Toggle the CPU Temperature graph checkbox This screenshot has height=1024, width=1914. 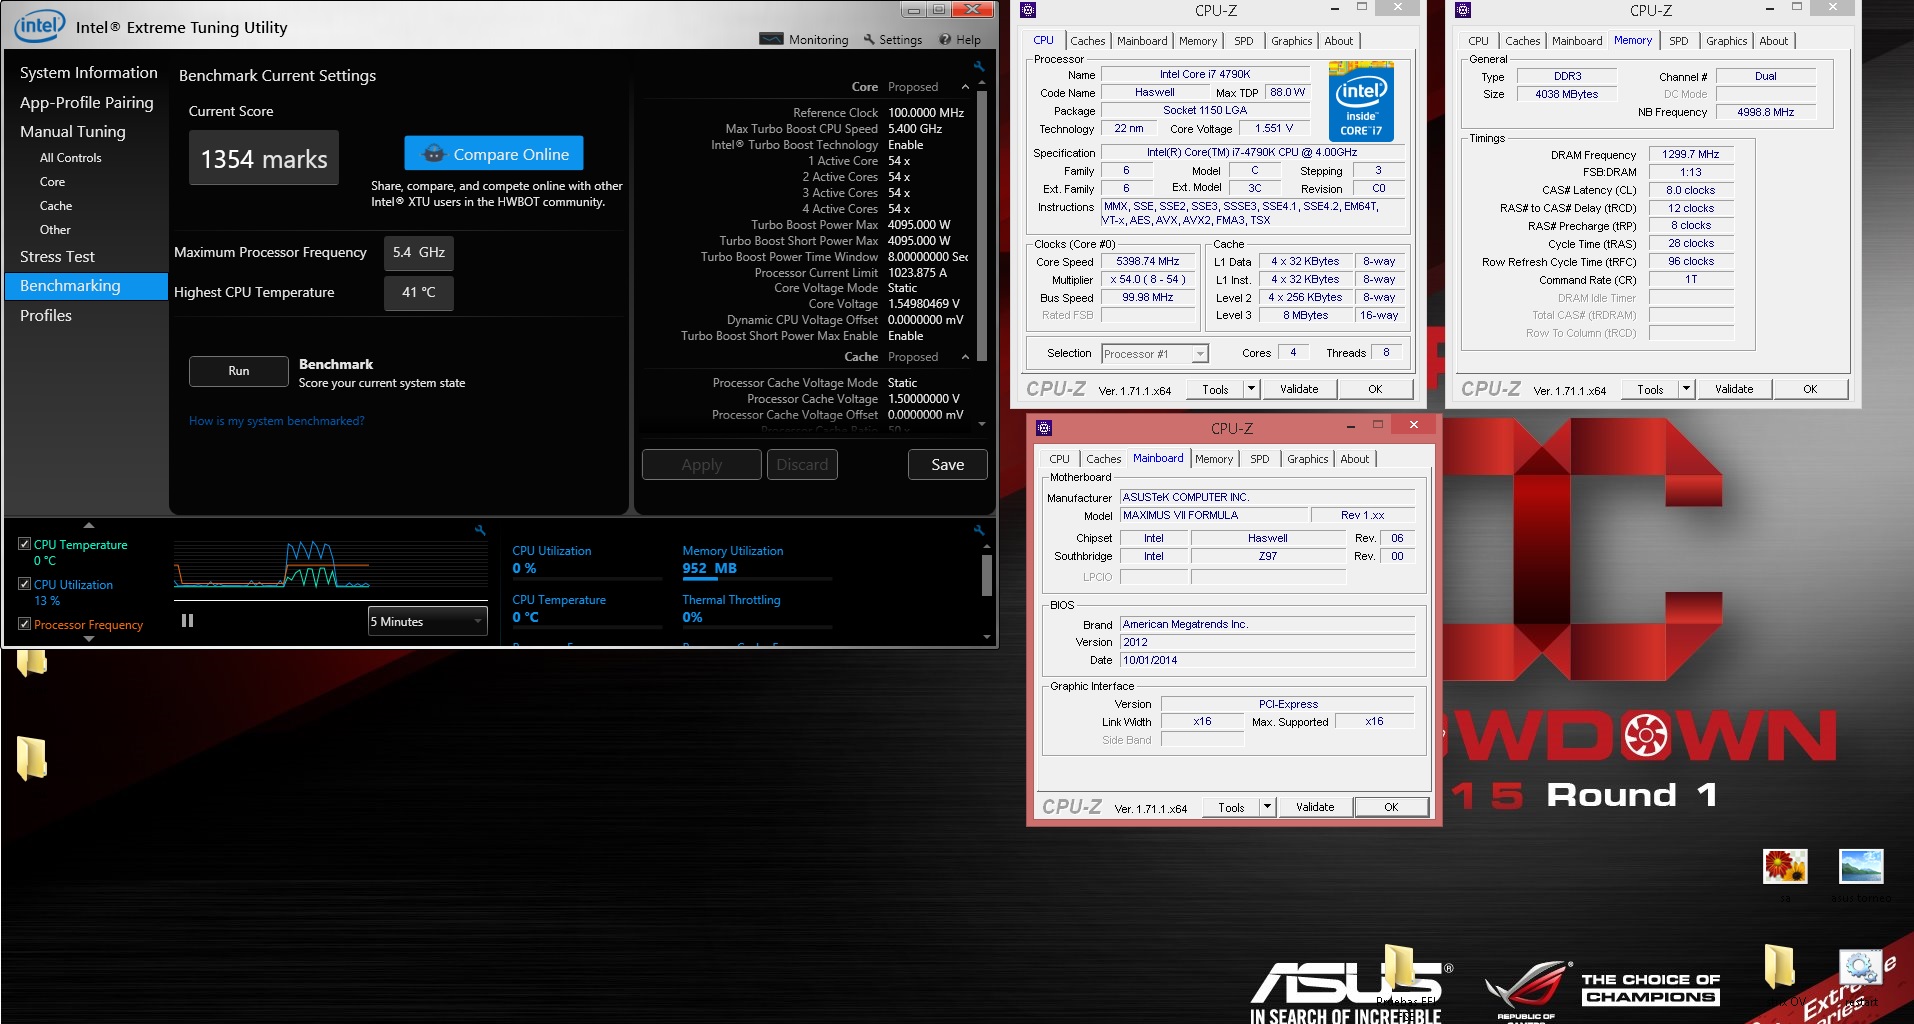tap(25, 544)
